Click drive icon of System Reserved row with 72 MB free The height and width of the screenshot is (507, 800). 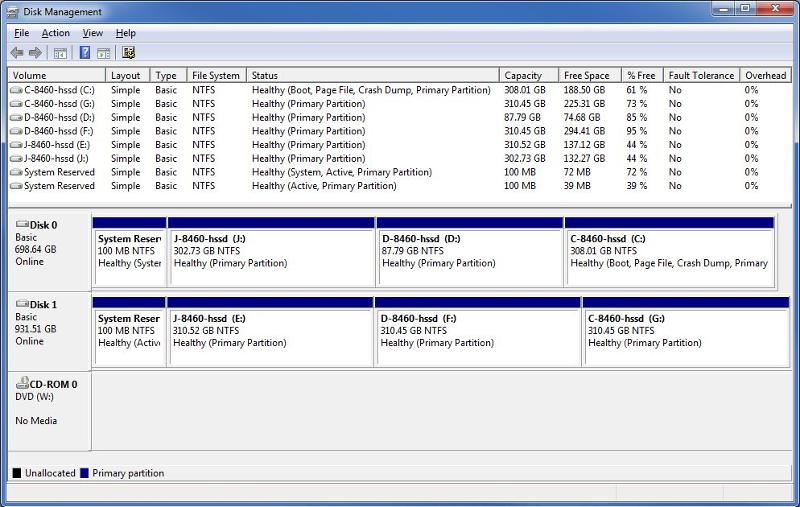[x=16, y=172]
